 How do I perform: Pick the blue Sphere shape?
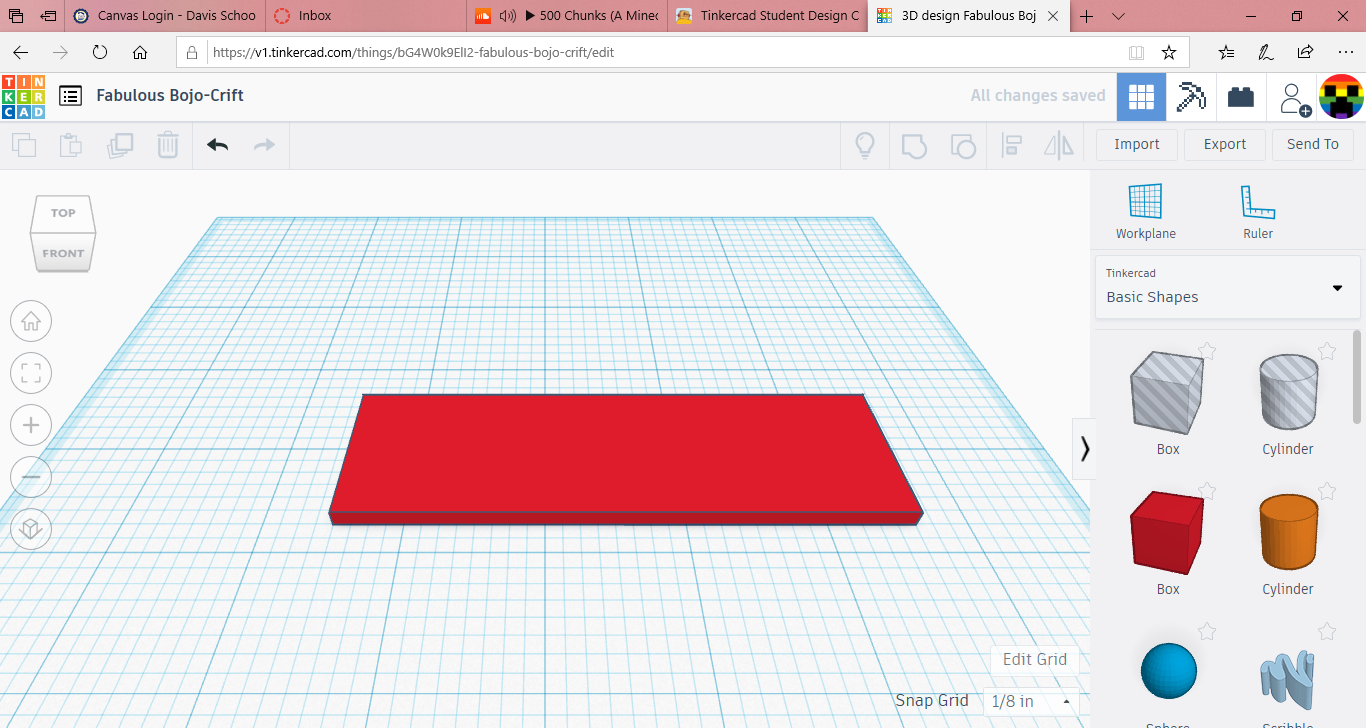coord(1168,671)
